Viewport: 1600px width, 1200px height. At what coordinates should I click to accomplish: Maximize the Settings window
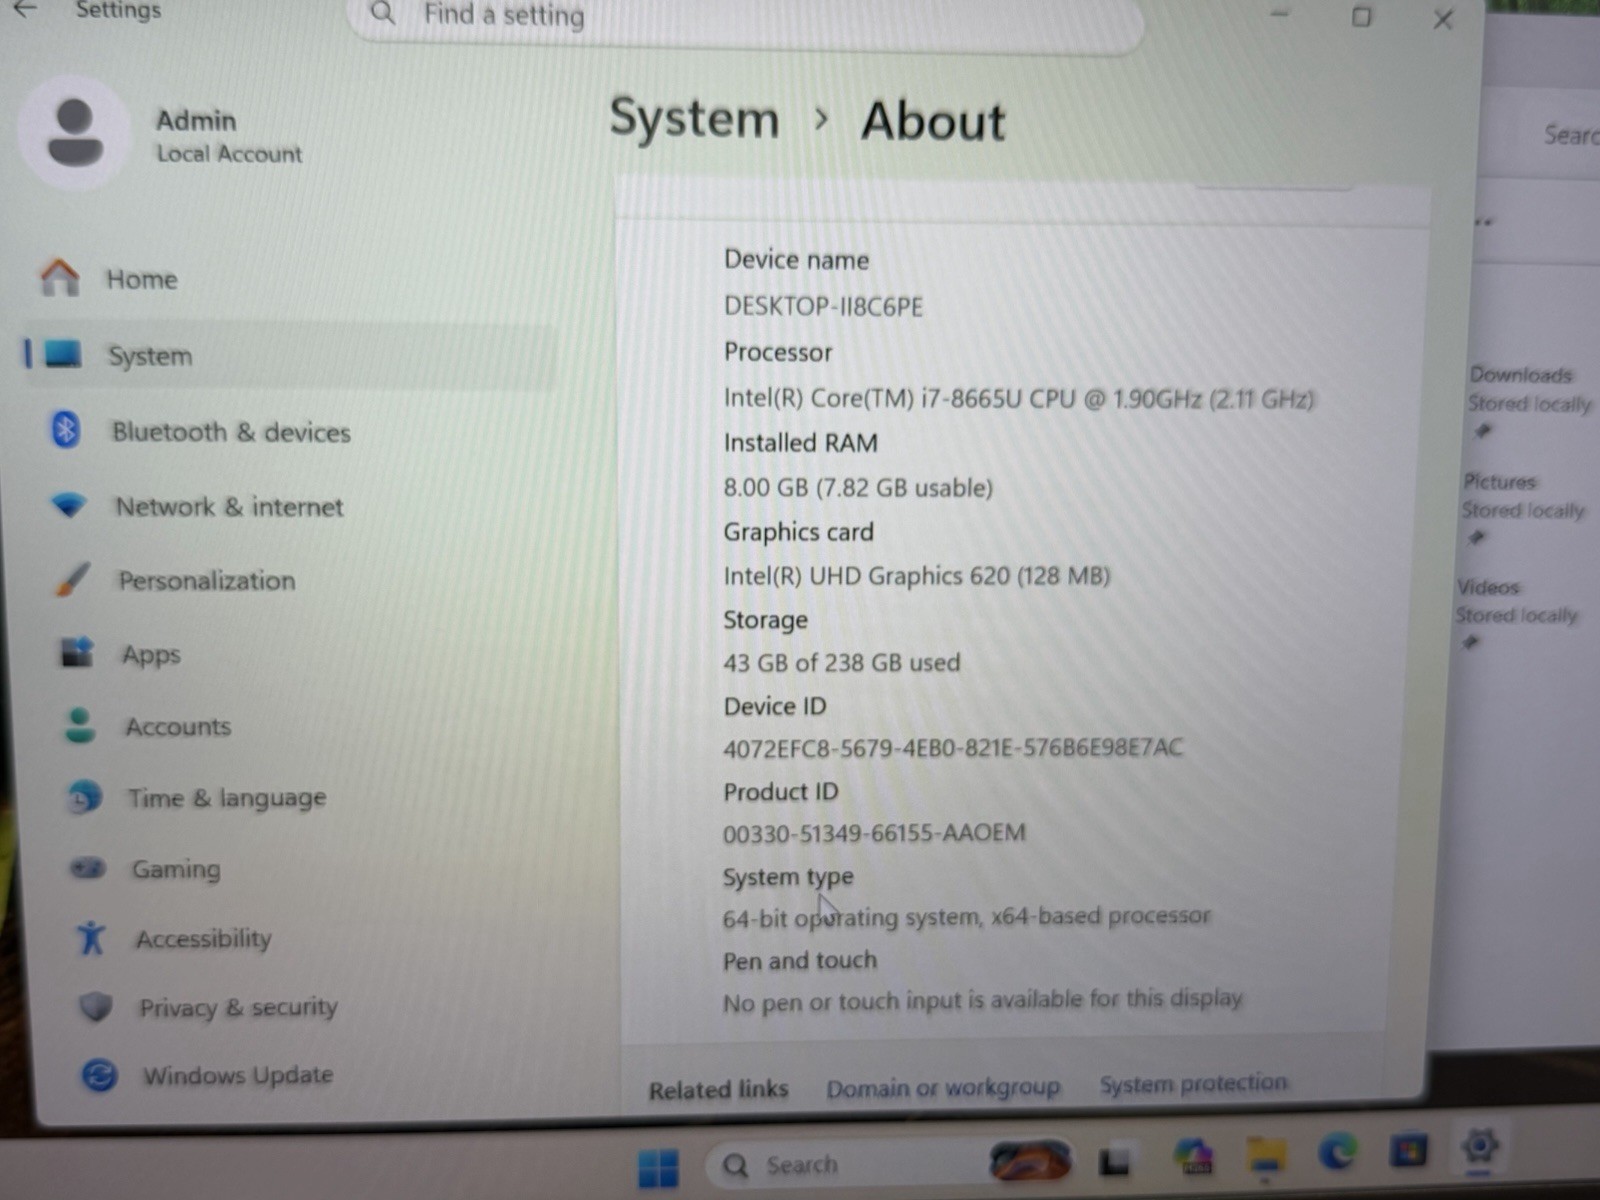click(x=1361, y=17)
